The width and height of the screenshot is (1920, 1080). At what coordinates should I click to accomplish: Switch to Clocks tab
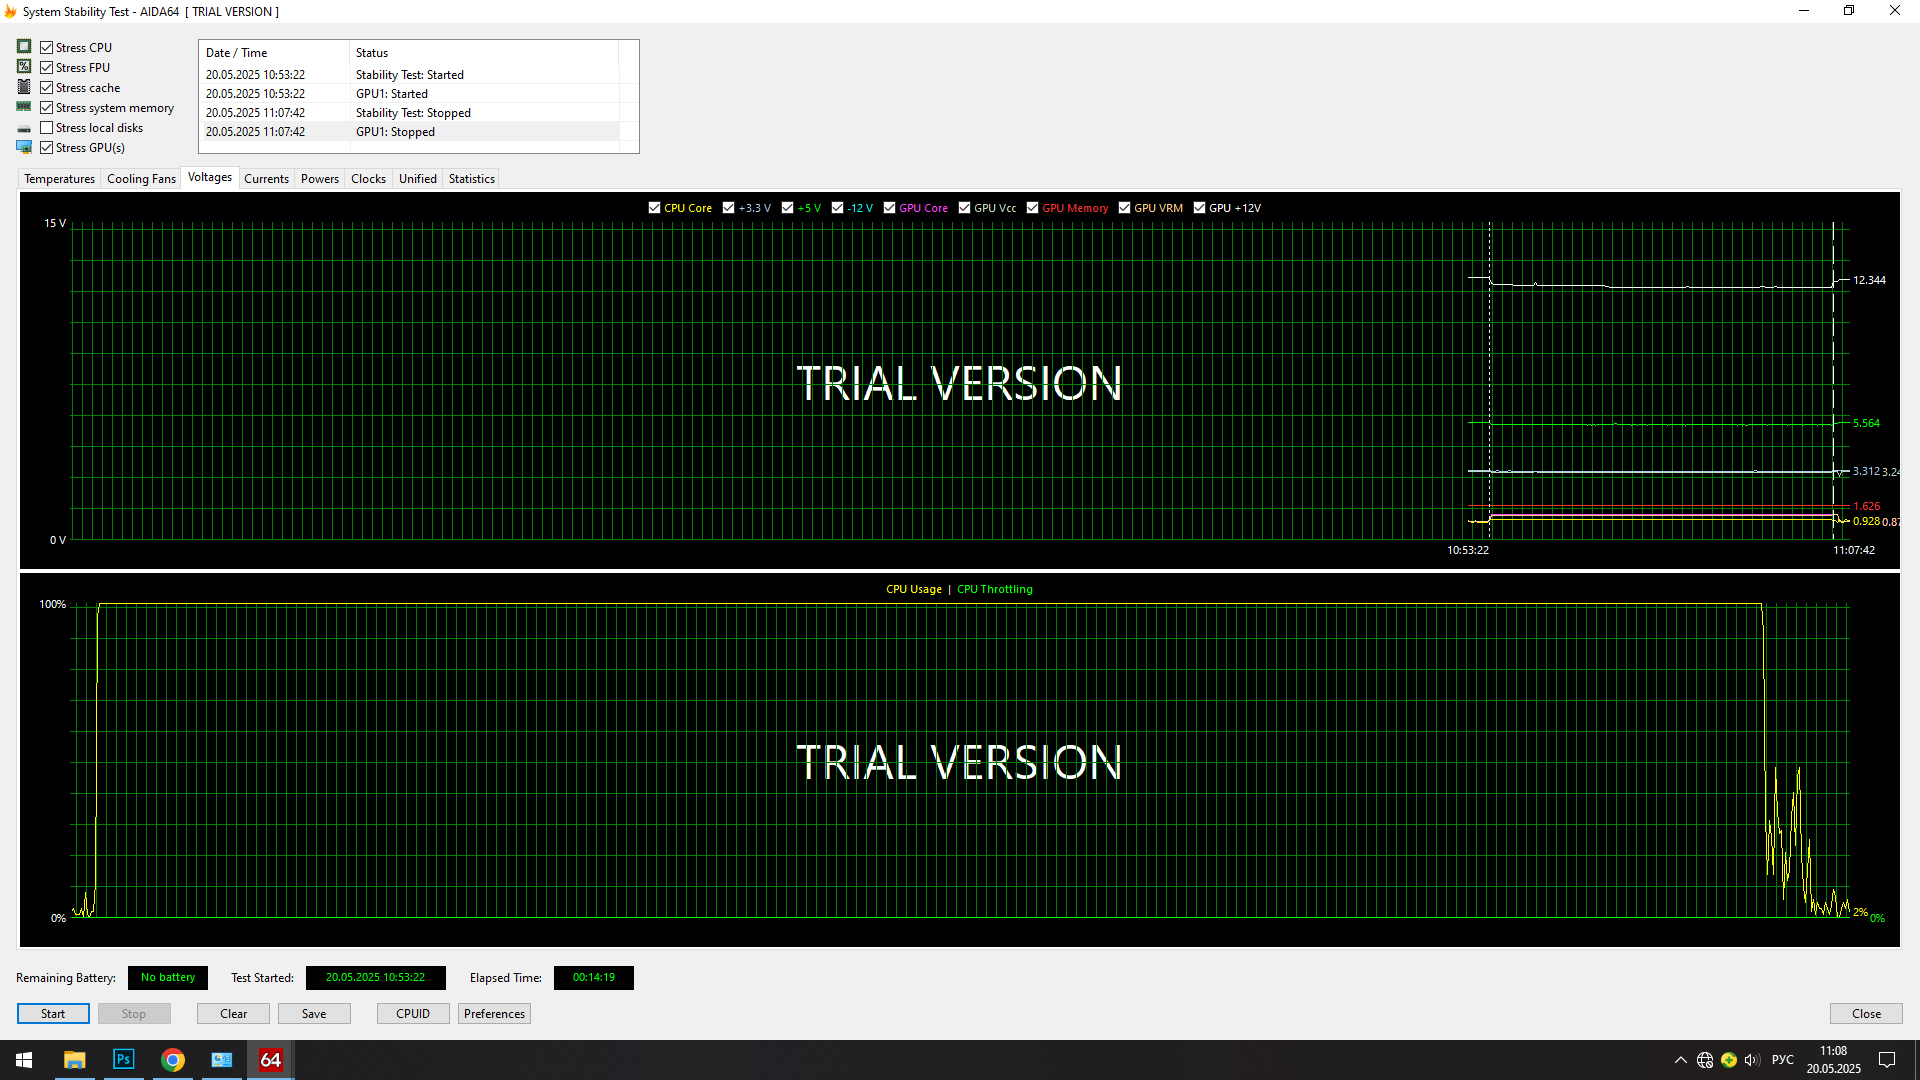click(x=368, y=179)
